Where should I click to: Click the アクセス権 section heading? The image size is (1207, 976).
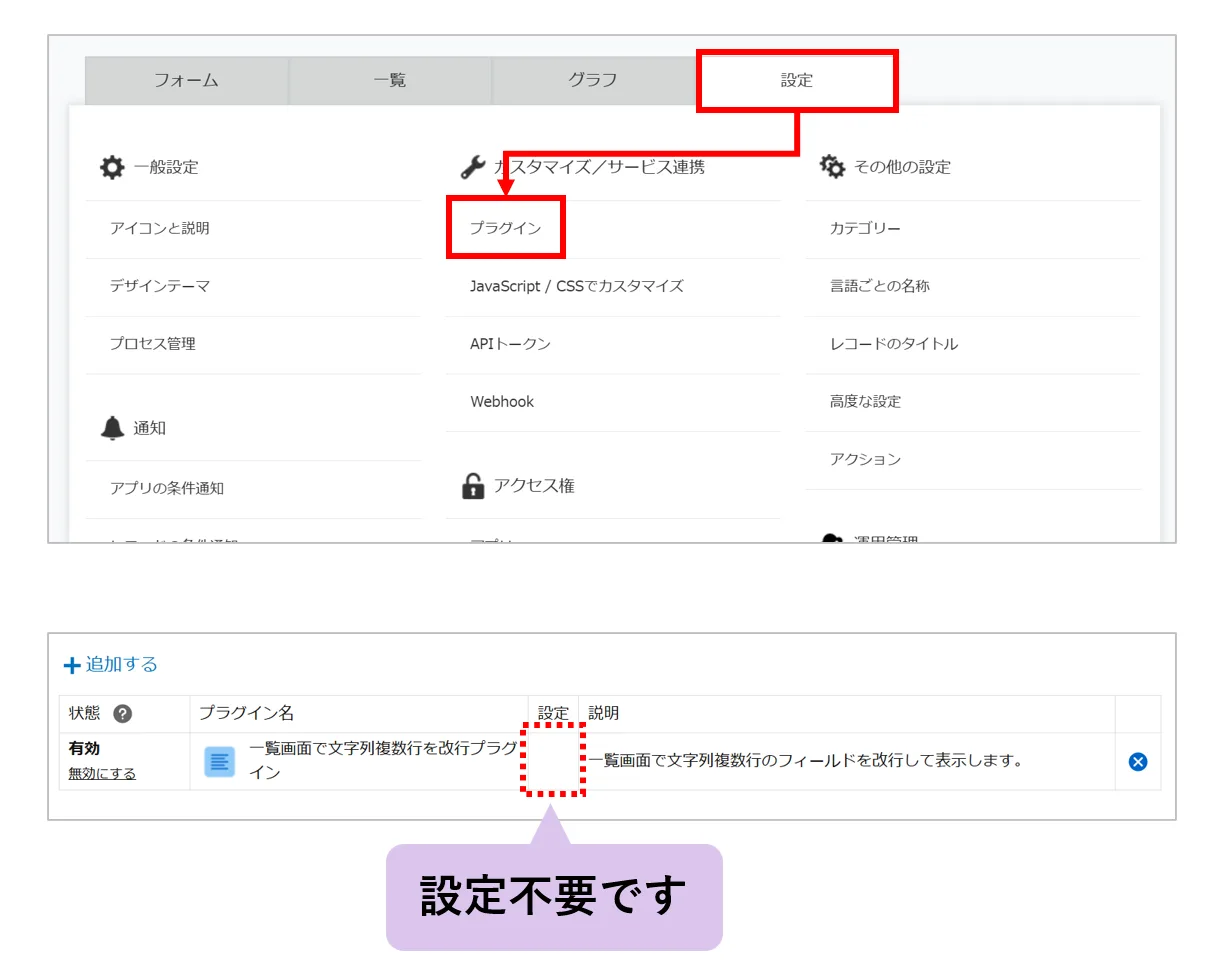(534, 486)
